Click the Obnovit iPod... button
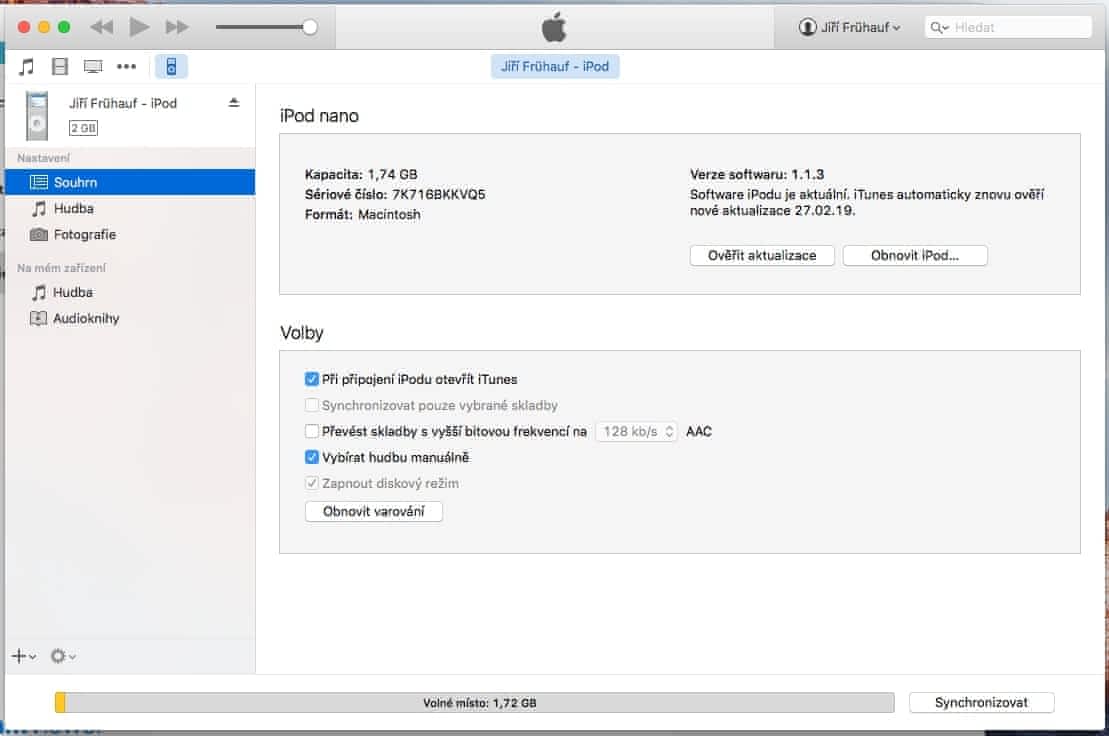This screenshot has height=736, width=1109. 915,255
